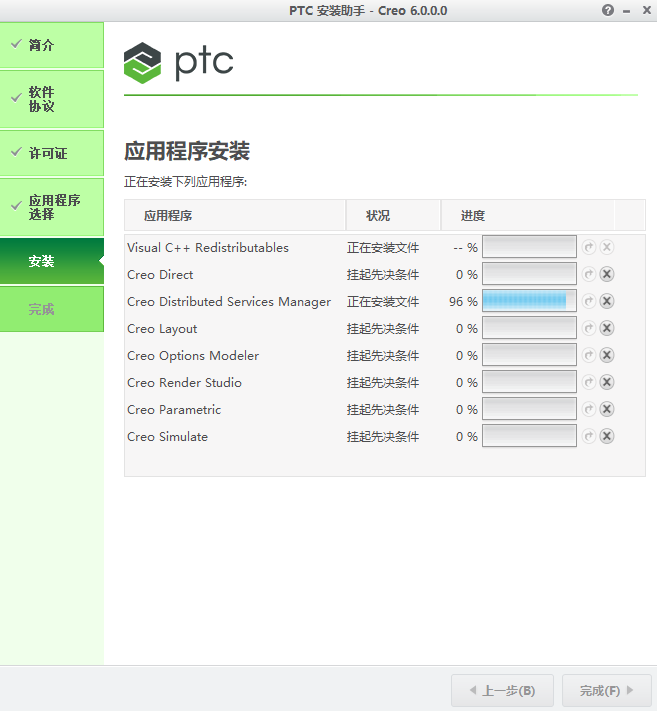This screenshot has width=657, height=711.
Task: Click the Creo Simulate progress bar
Action: click(x=529, y=436)
